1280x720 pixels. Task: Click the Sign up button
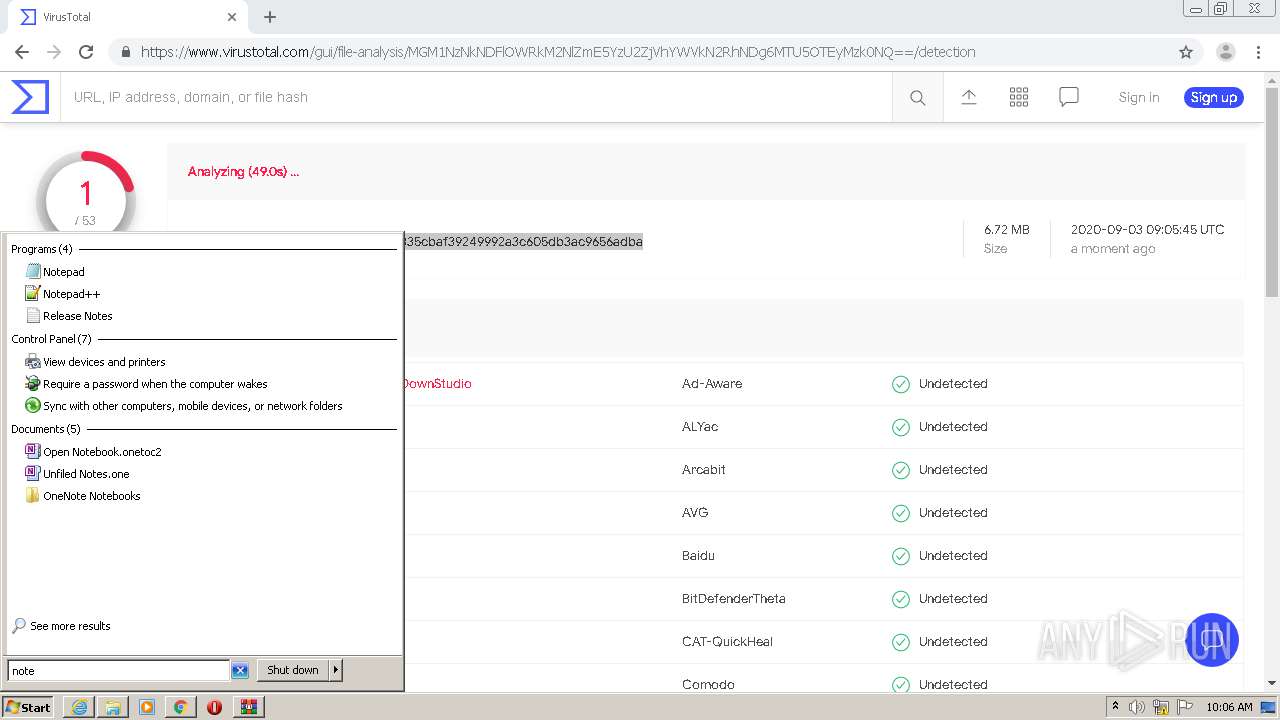pyautogui.click(x=1214, y=97)
